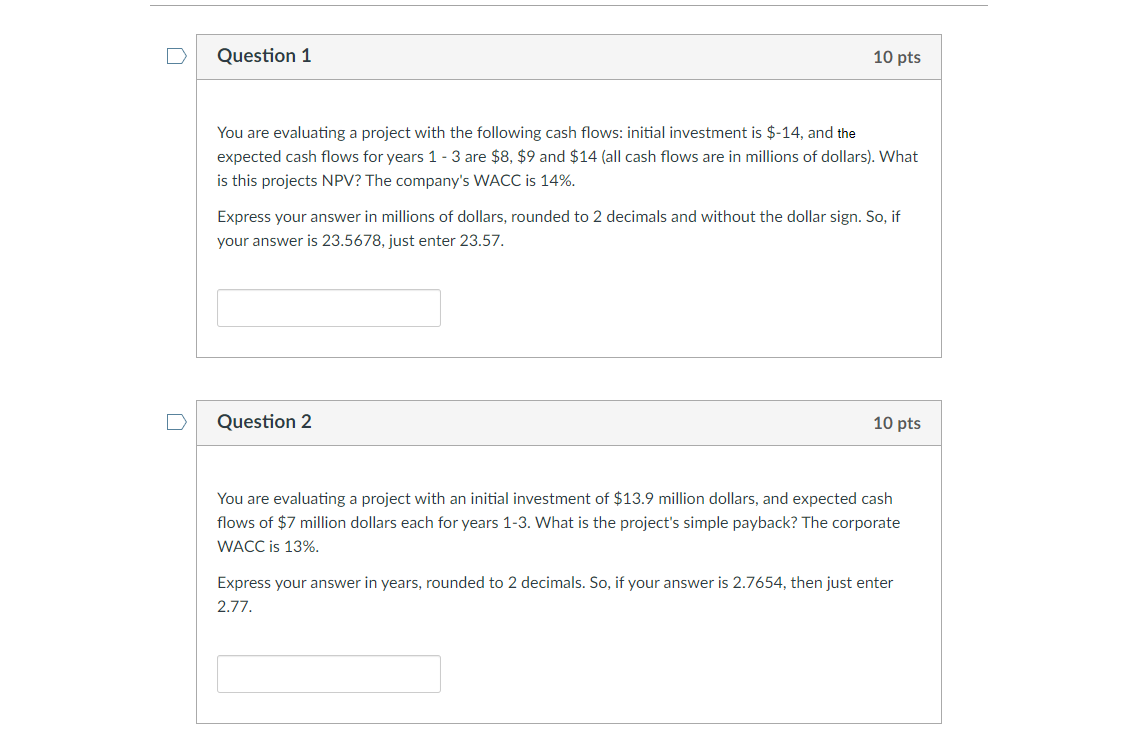
Task: Click the bookmark pin beside Question 2
Action: point(176,422)
